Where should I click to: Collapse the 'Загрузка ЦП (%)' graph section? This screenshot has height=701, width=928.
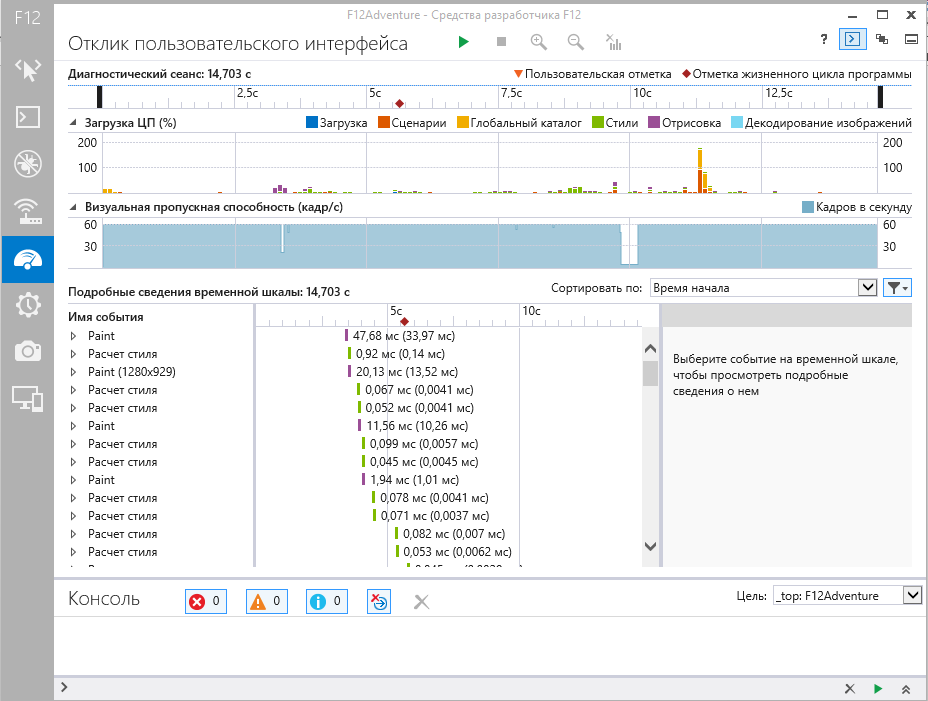coord(73,123)
